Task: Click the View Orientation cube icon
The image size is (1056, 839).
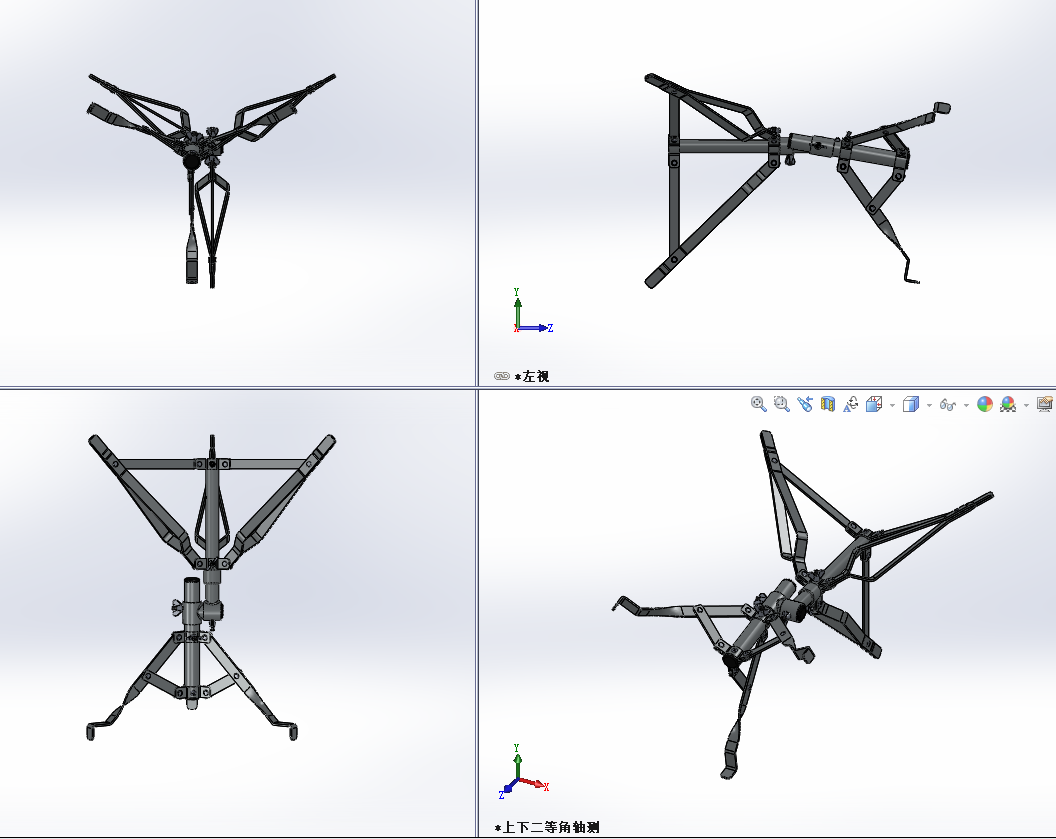Action: tap(873, 404)
